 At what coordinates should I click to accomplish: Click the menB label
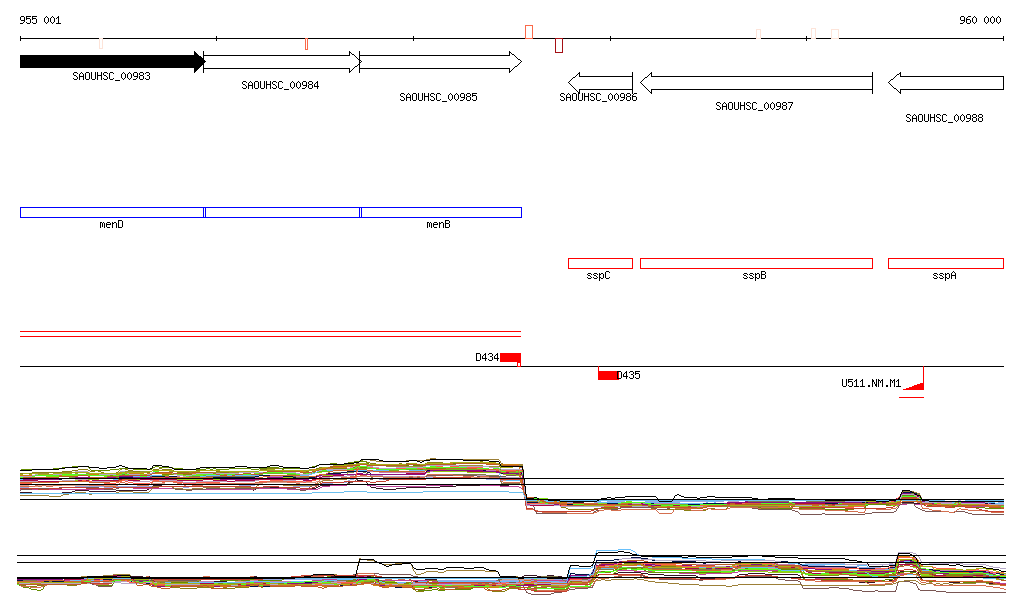click(438, 225)
